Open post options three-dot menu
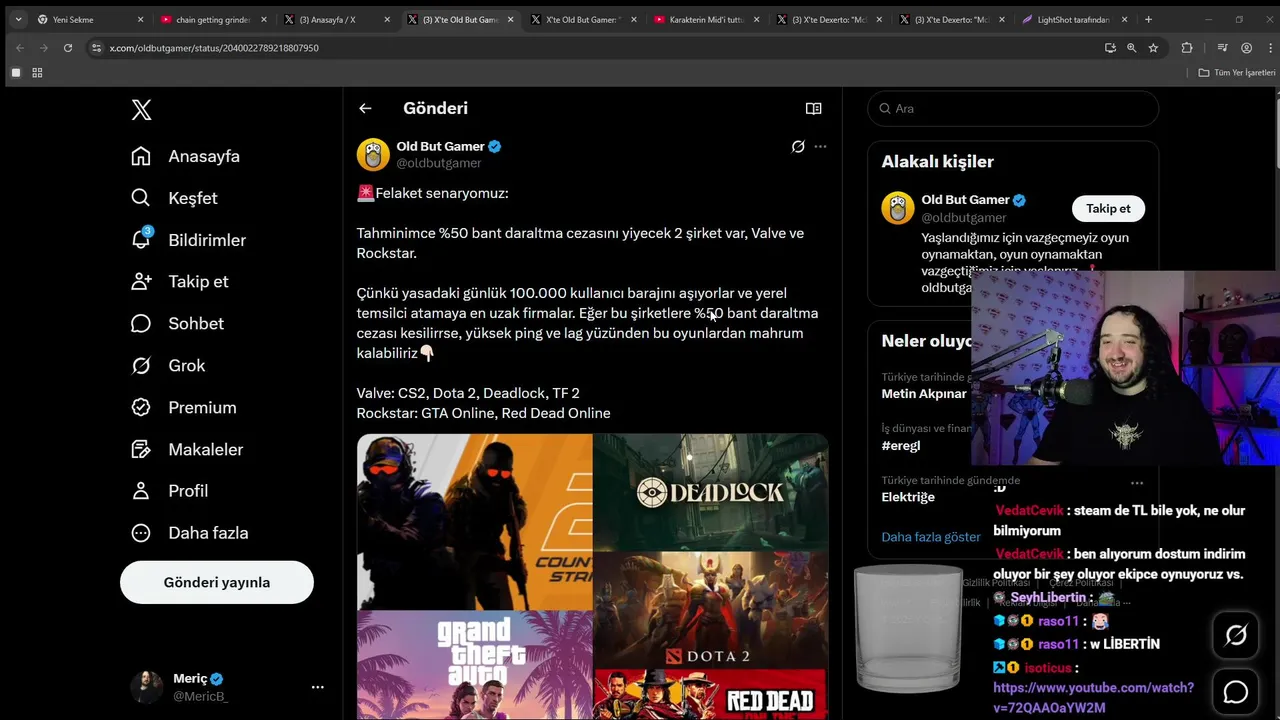 820,146
